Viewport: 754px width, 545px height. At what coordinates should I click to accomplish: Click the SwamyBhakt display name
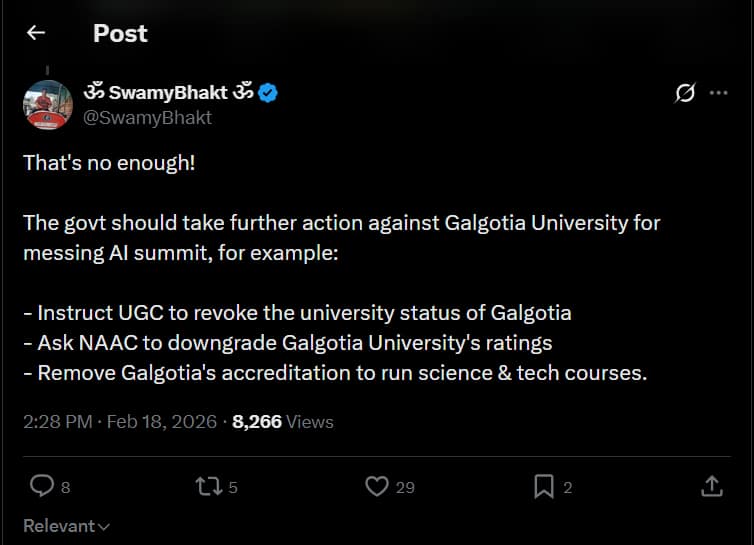(167, 93)
